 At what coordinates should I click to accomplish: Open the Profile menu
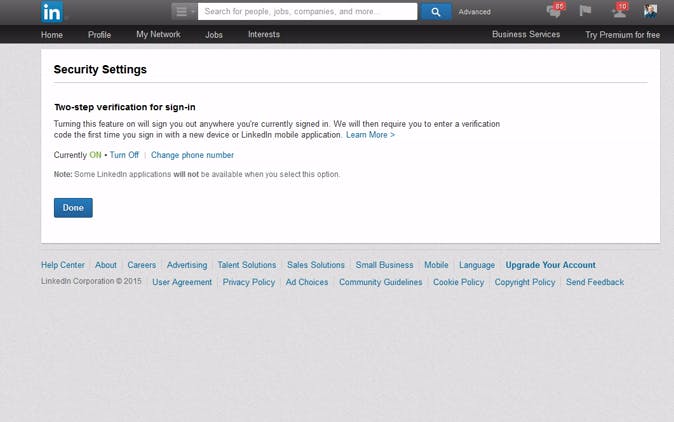99,35
